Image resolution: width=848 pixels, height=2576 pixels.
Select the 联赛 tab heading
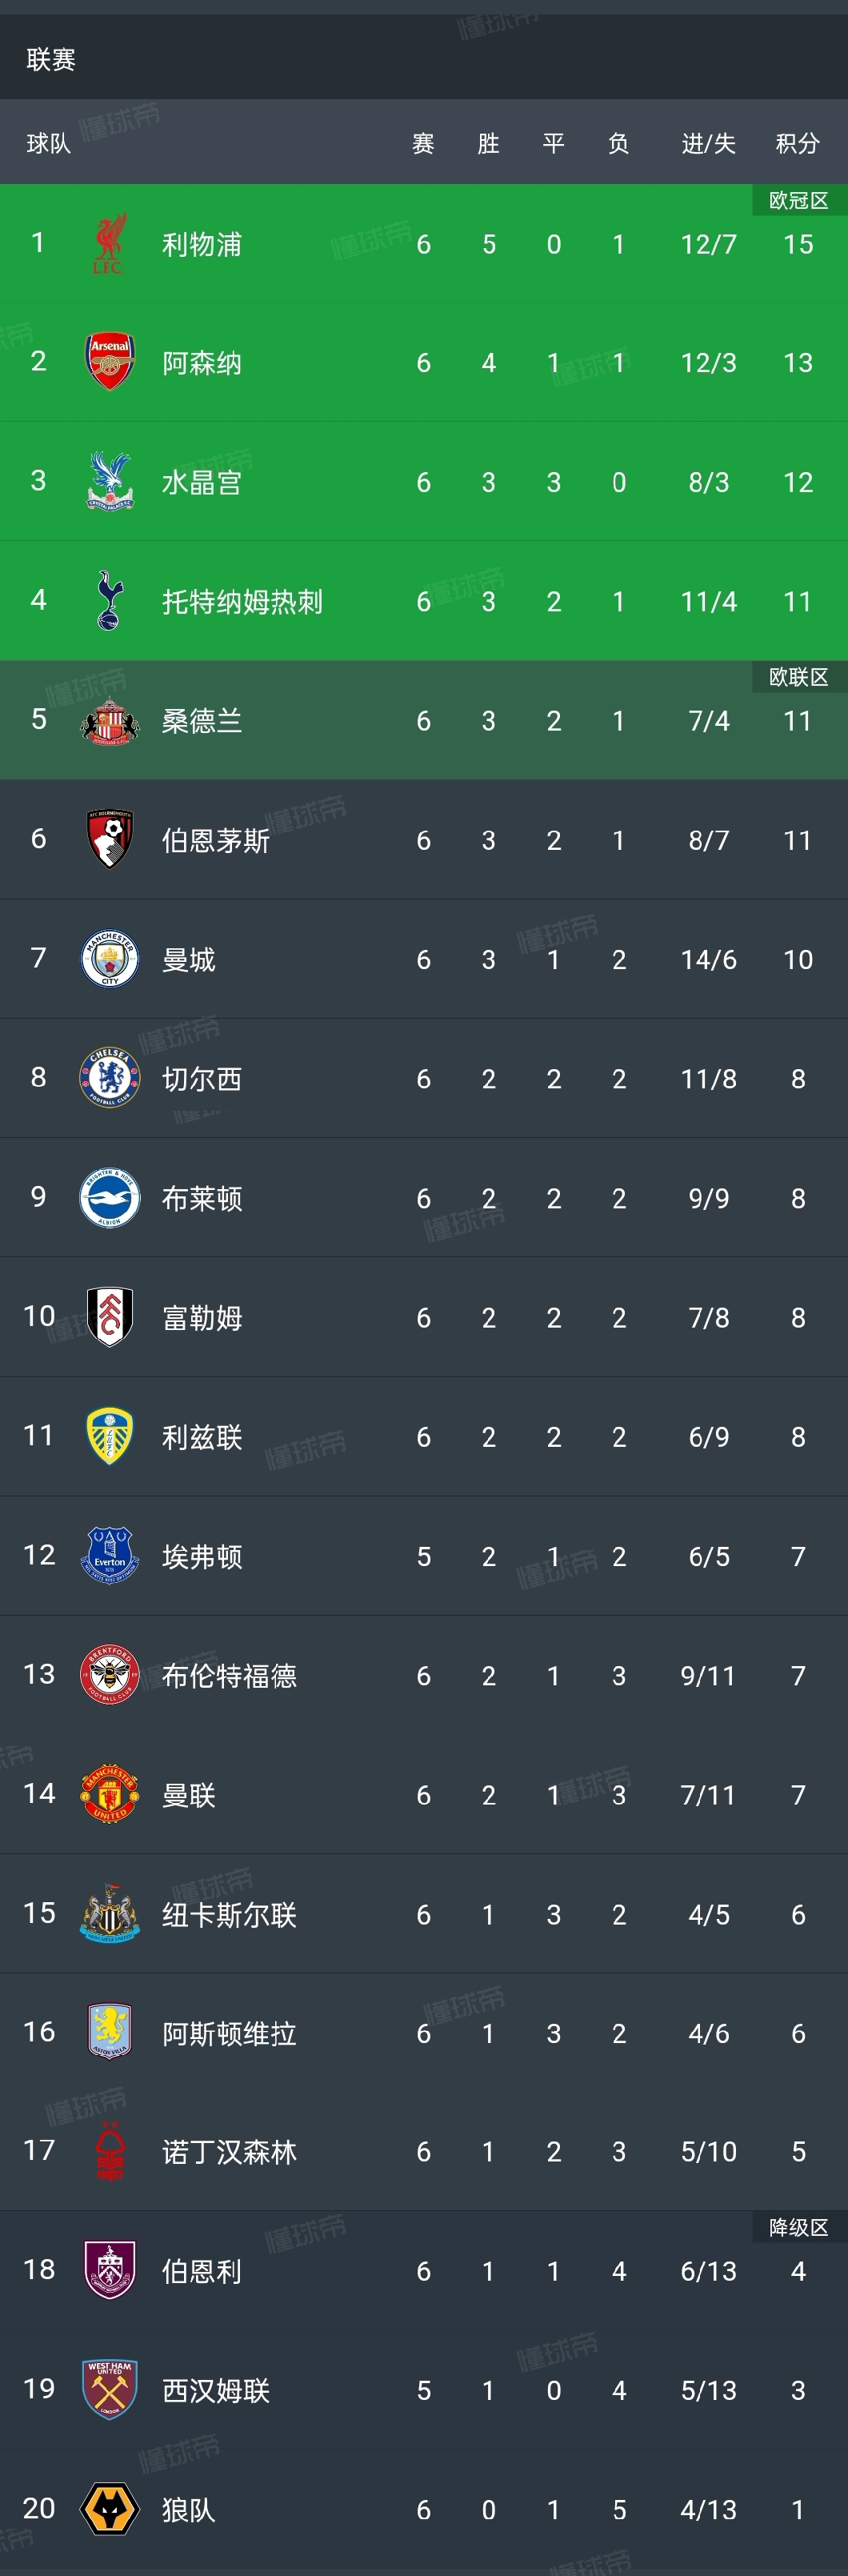51,60
